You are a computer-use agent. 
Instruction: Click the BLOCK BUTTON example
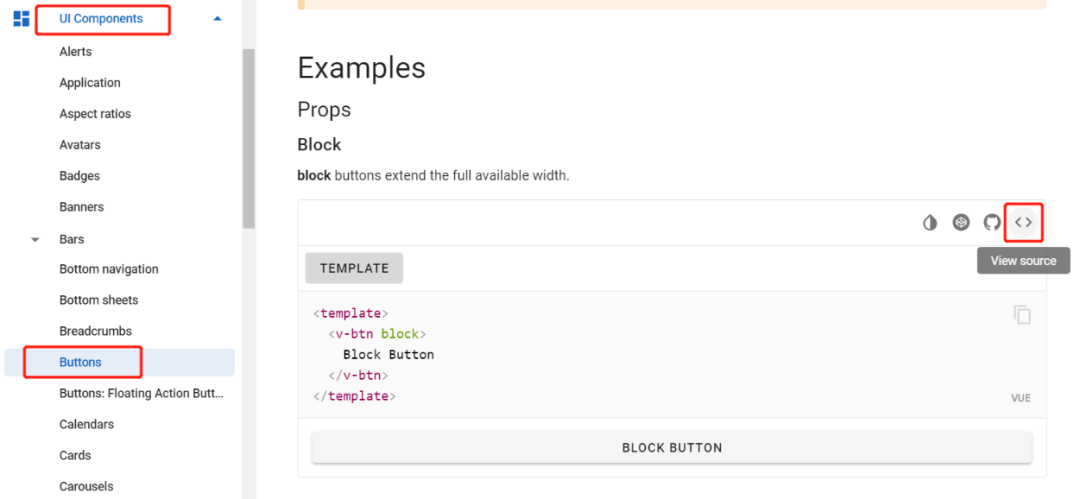672,447
